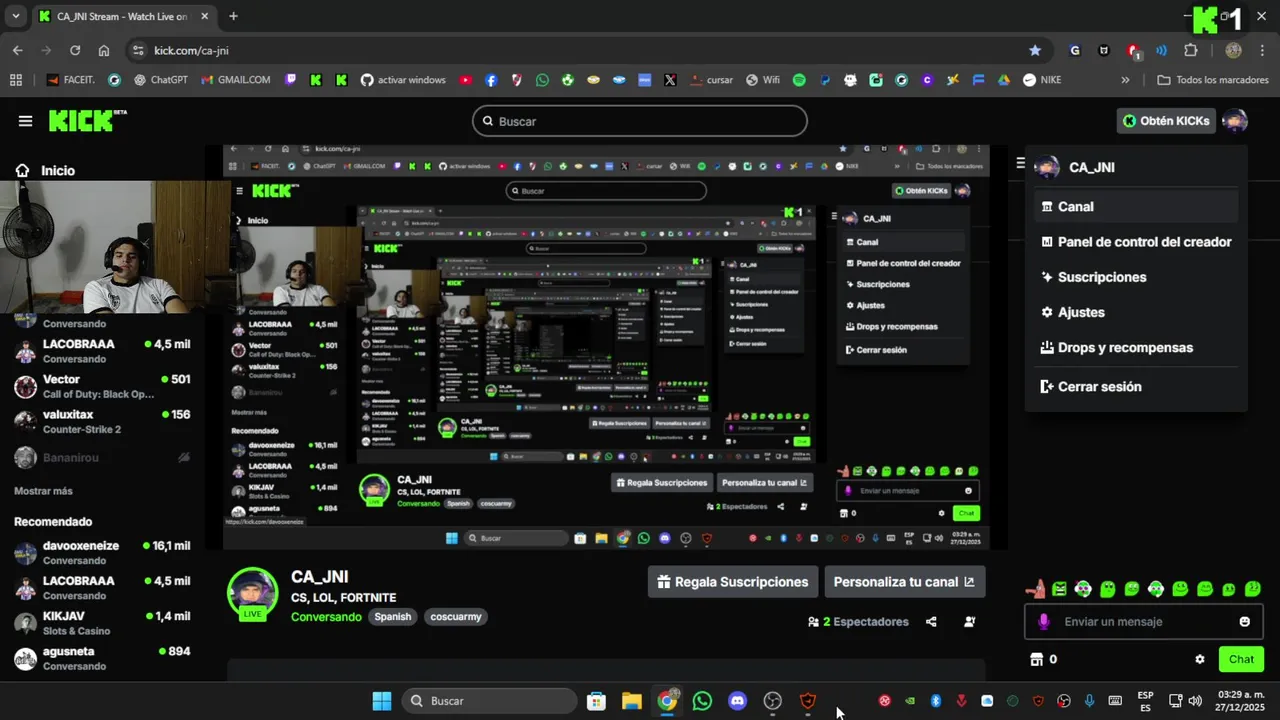Open the CA_JNI profile avatar in header
This screenshot has height=720, width=1280.
(x=1235, y=121)
